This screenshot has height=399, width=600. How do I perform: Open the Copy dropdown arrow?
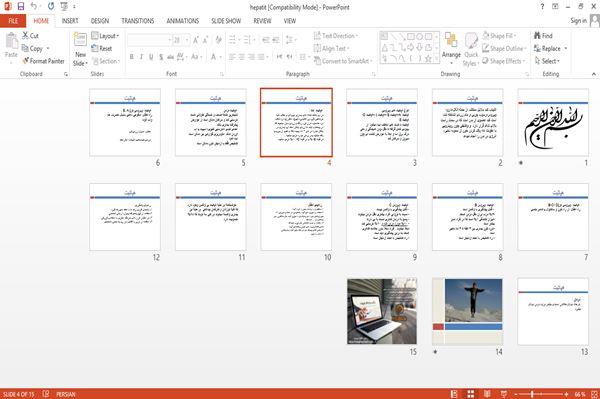point(48,49)
